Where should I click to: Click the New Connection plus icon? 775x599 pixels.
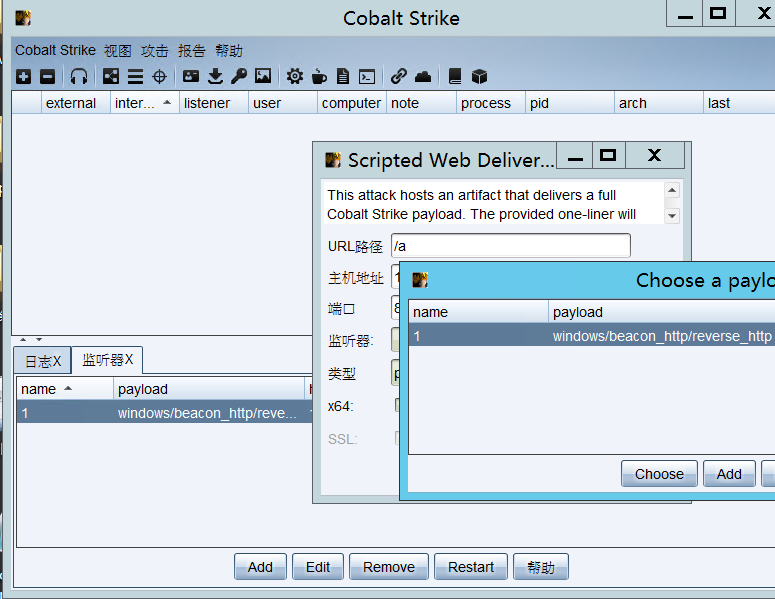click(23, 77)
